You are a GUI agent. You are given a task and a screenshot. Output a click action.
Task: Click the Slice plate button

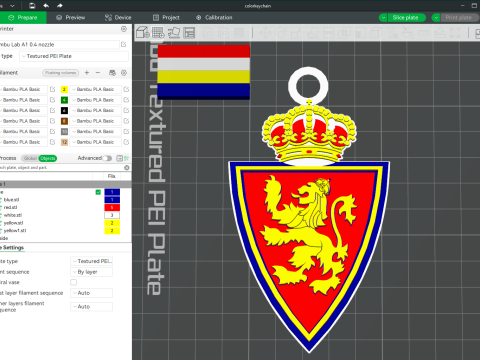[405, 18]
